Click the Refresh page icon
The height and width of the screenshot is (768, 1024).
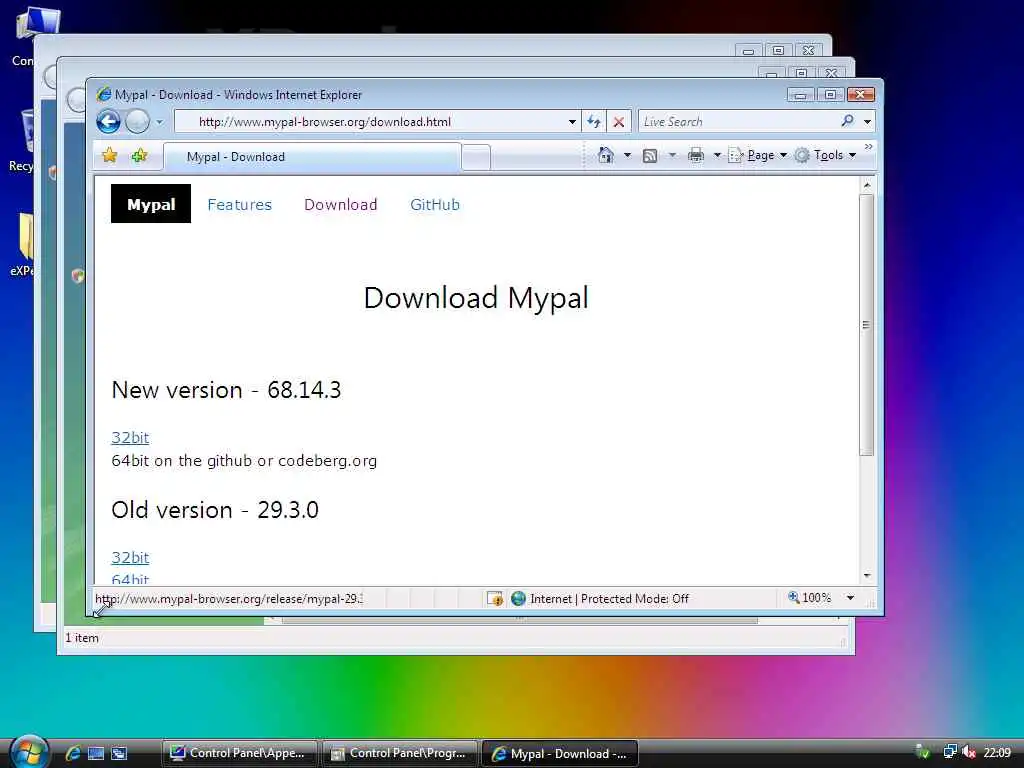[594, 121]
